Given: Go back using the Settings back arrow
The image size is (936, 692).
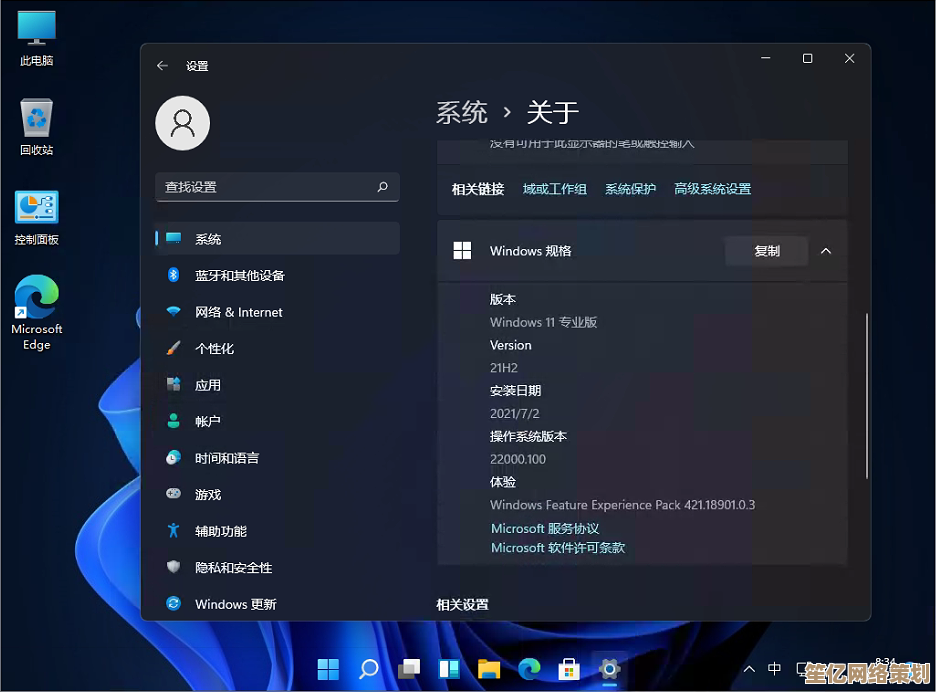Looking at the screenshot, I should [x=163, y=66].
